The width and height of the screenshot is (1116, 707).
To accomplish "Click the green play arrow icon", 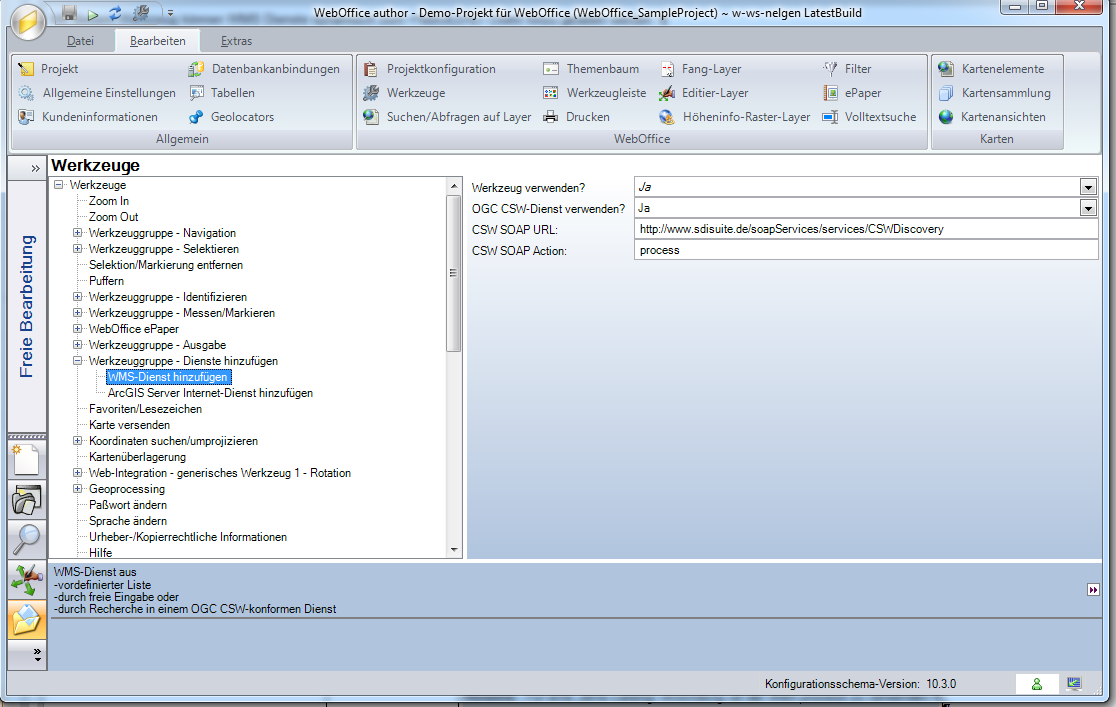I will (93, 13).
